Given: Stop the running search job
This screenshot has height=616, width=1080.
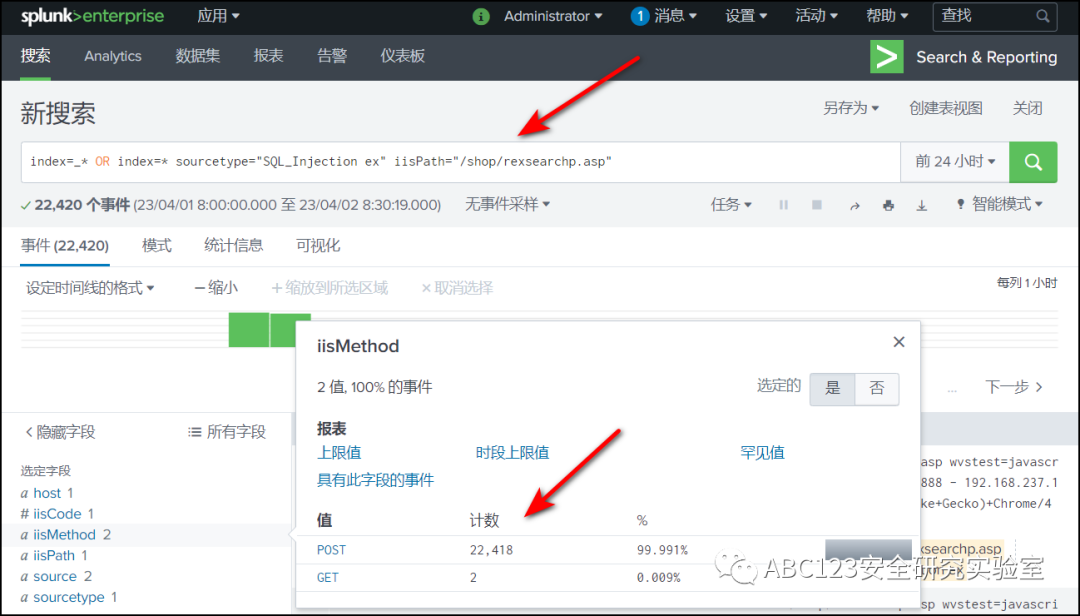Looking at the screenshot, I should 816,204.
